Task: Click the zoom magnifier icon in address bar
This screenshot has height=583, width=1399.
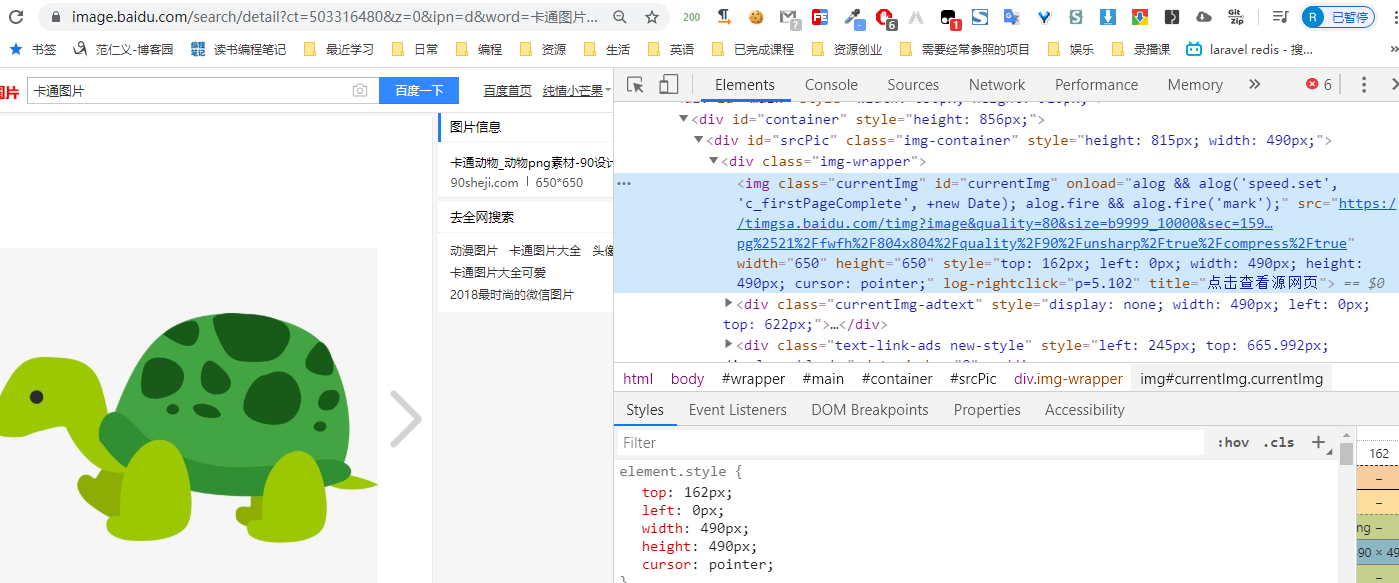Action: pos(620,17)
